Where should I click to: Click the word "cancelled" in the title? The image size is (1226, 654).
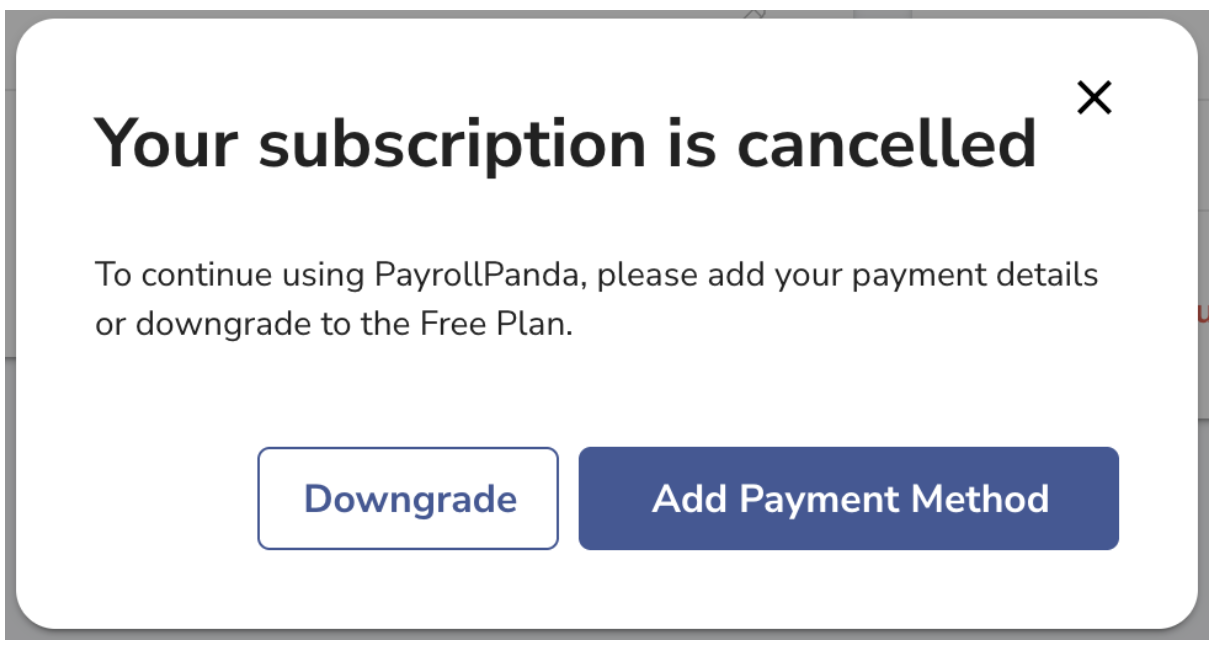[x=886, y=143]
